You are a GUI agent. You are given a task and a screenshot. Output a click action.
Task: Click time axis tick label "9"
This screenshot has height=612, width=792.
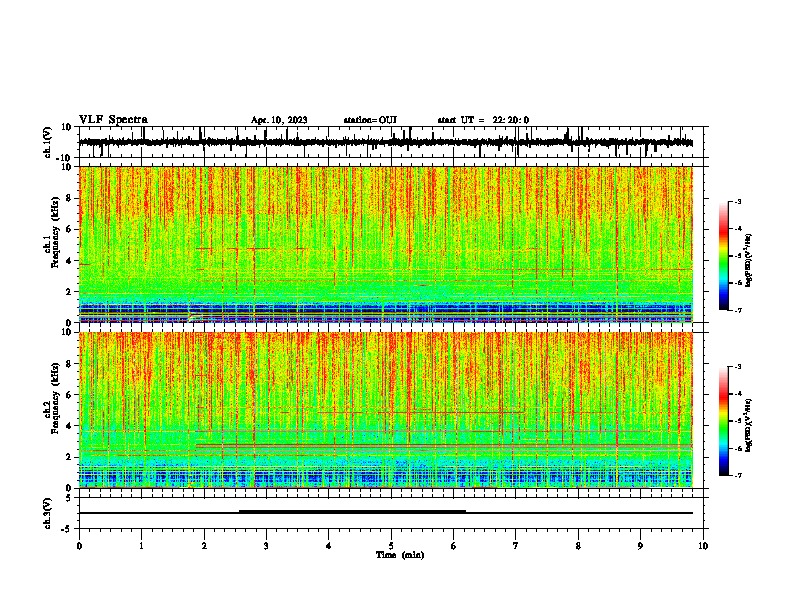click(x=640, y=546)
